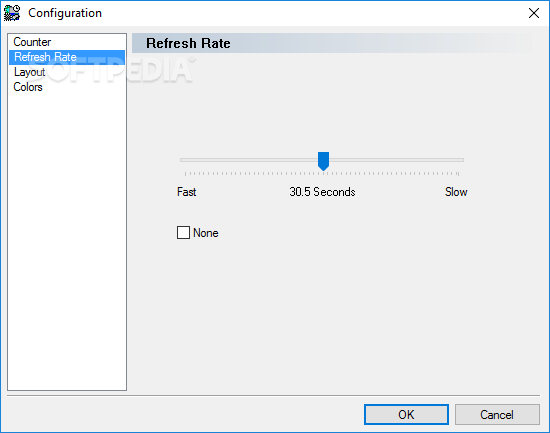Click the Slow label under slider

[x=456, y=192]
